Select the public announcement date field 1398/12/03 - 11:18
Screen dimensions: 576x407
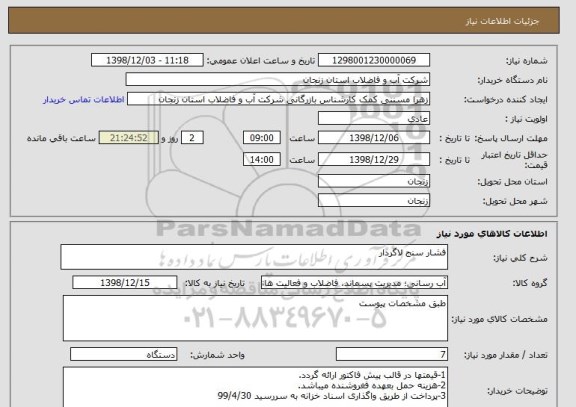pyautogui.click(x=147, y=60)
